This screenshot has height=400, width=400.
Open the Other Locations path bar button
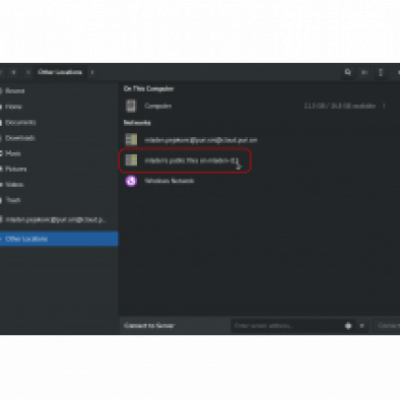[60, 72]
